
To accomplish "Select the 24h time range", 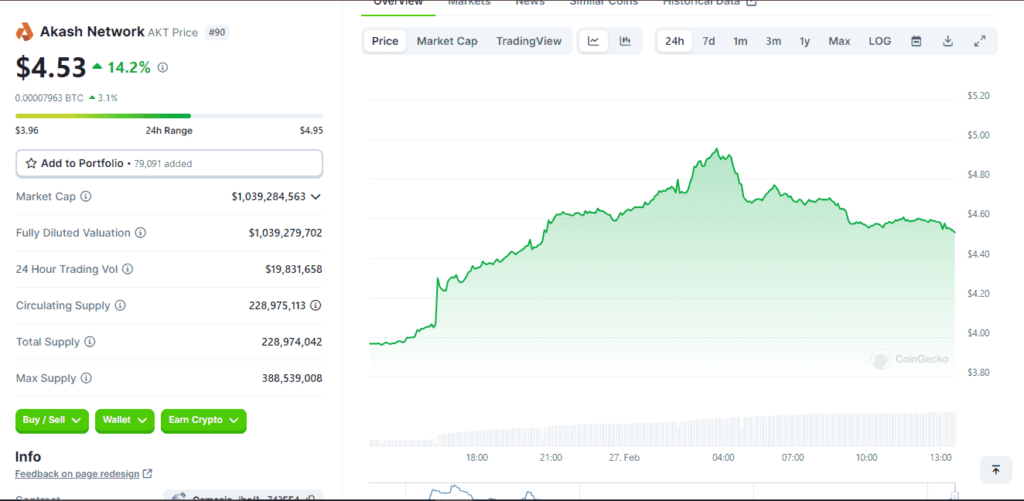I will click(x=675, y=41).
